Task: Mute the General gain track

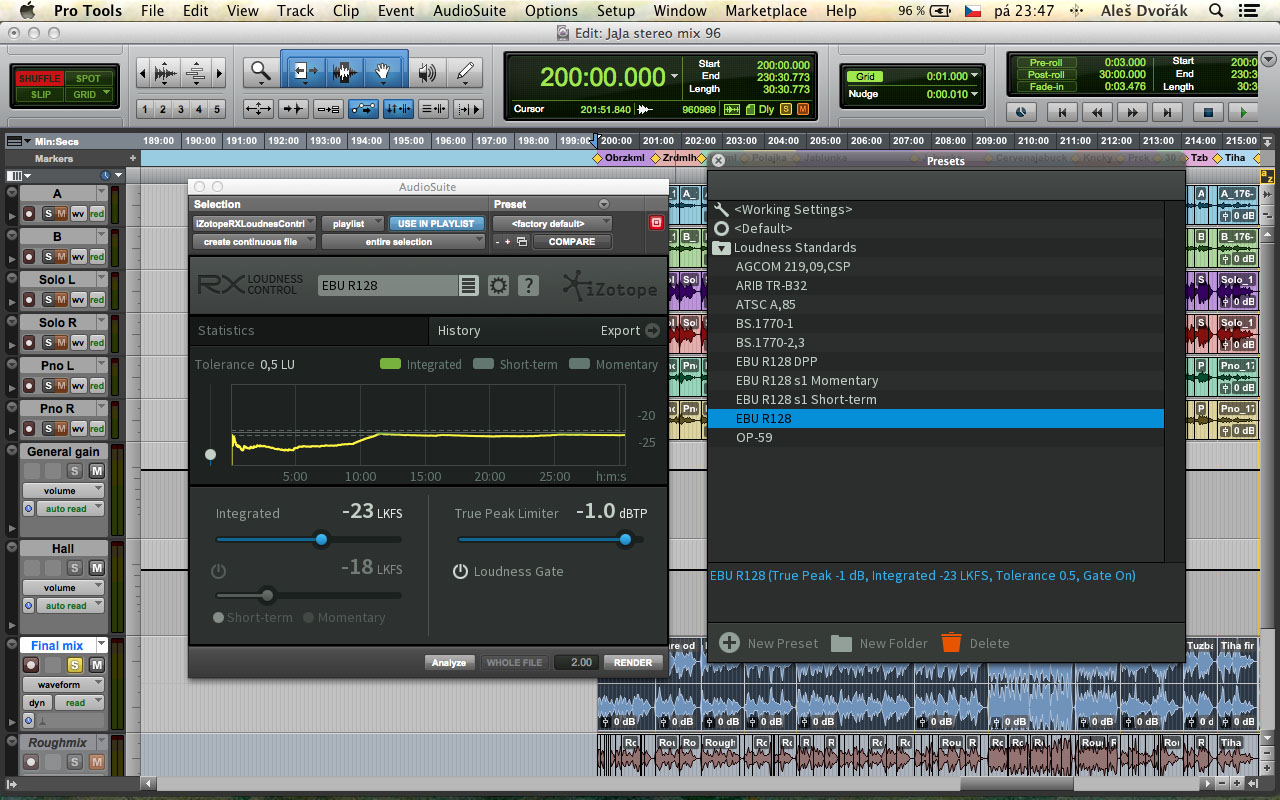Action: tap(97, 471)
